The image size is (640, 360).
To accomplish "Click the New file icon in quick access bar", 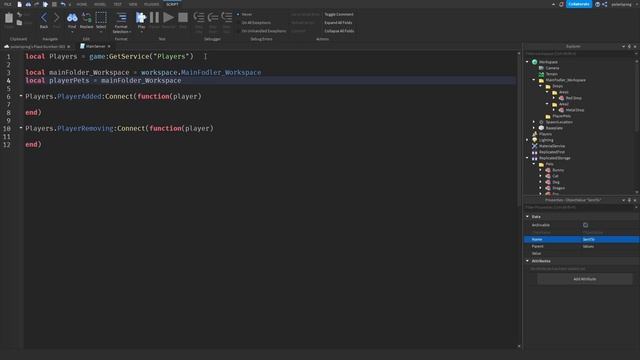I will pyautogui.click(x=19, y=4).
